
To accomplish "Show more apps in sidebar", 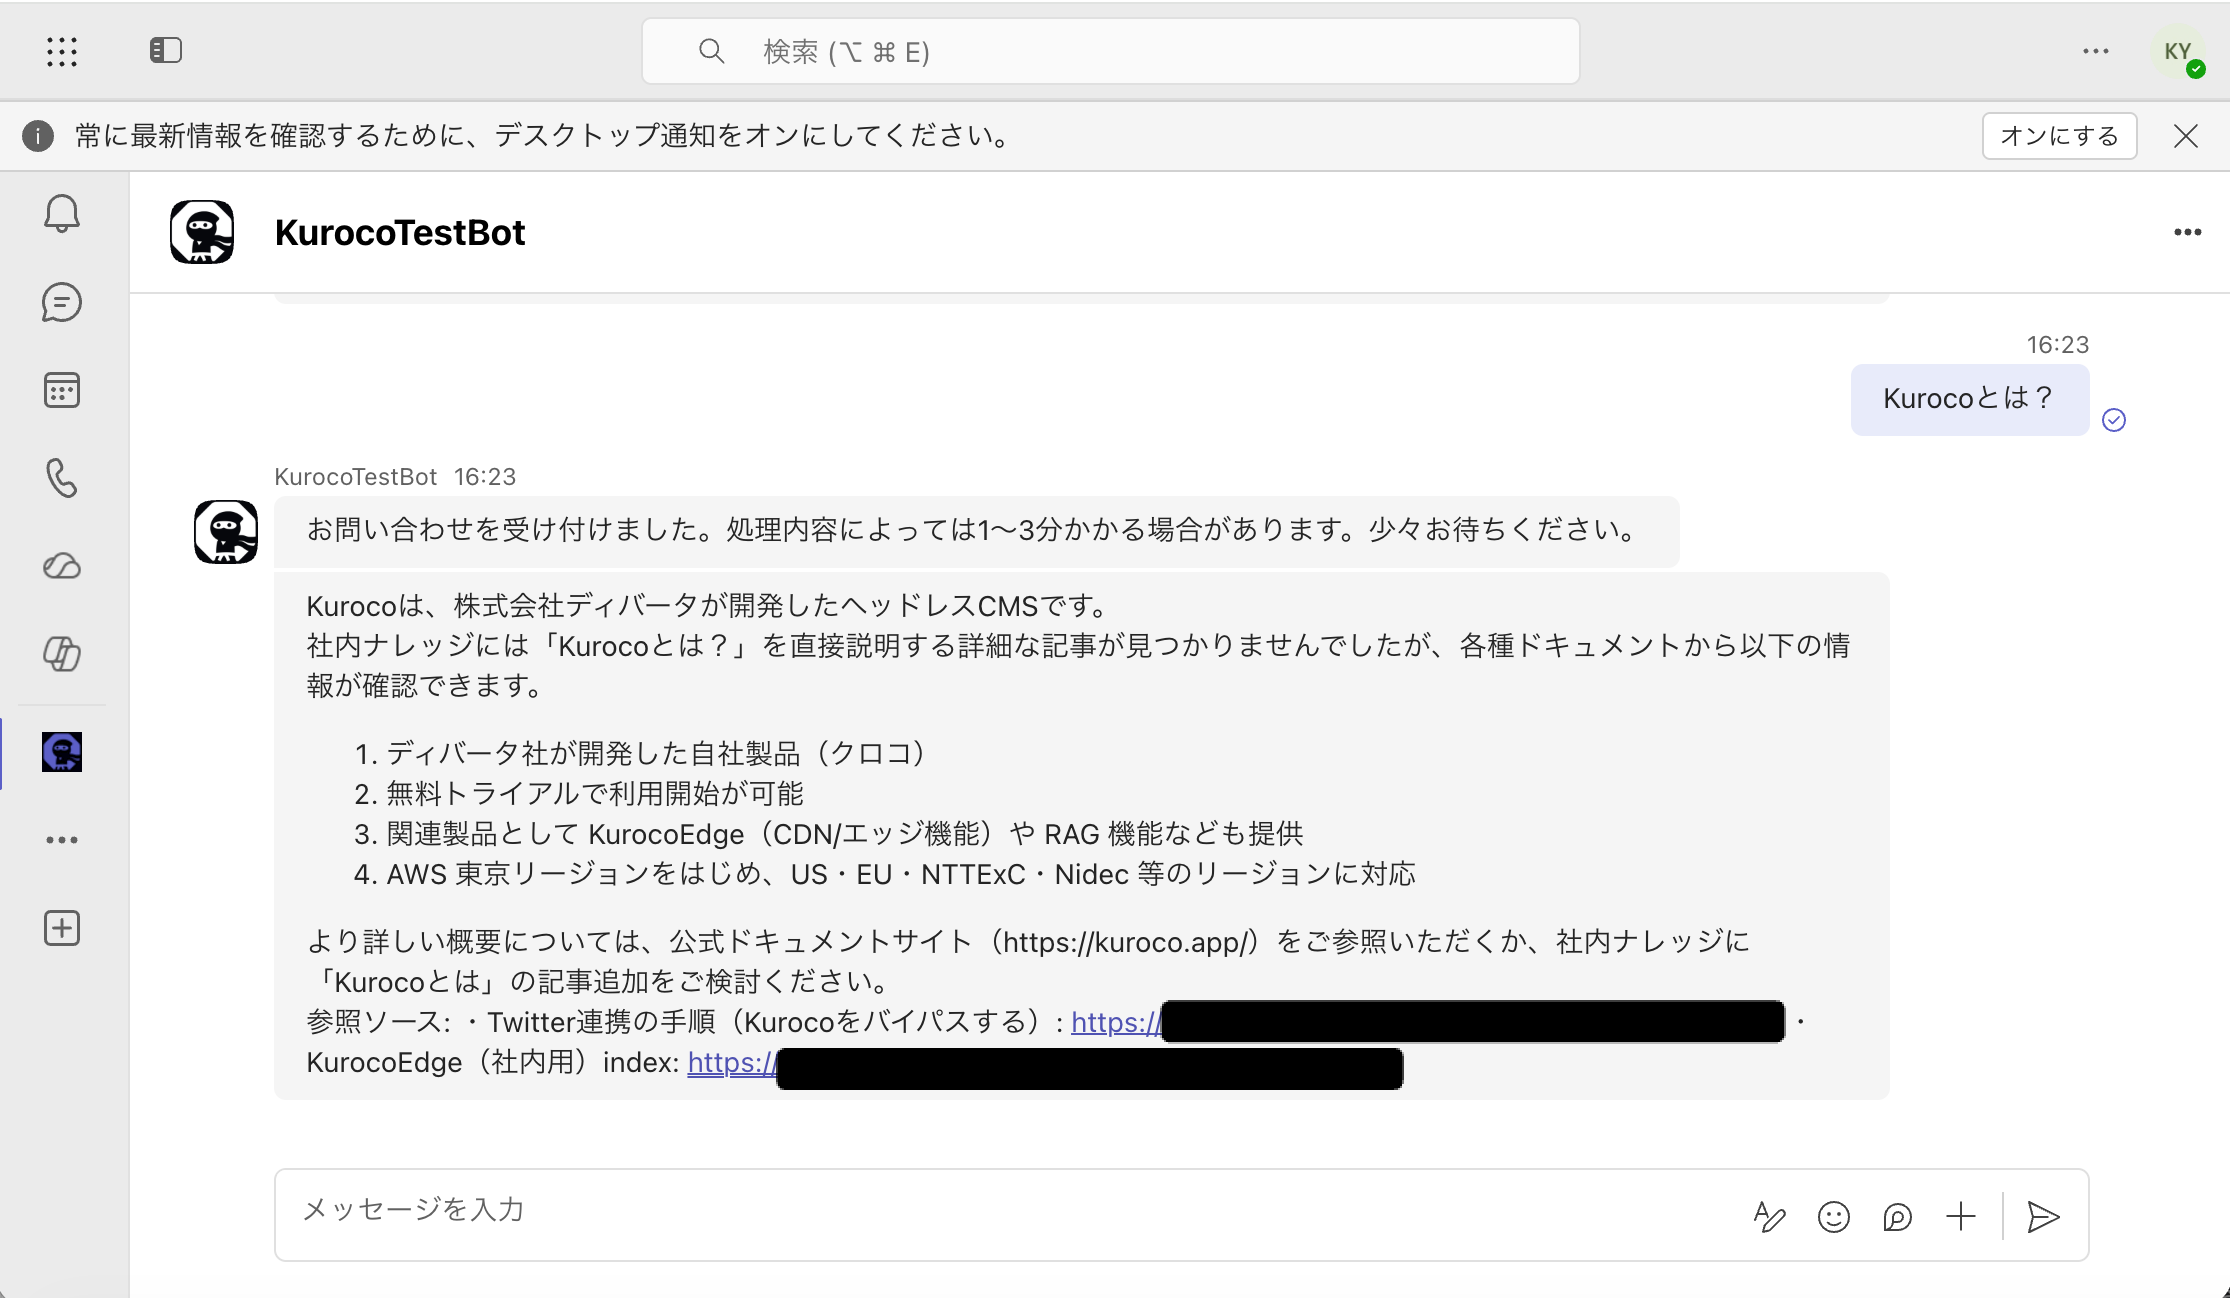I will (x=62, y=840).
